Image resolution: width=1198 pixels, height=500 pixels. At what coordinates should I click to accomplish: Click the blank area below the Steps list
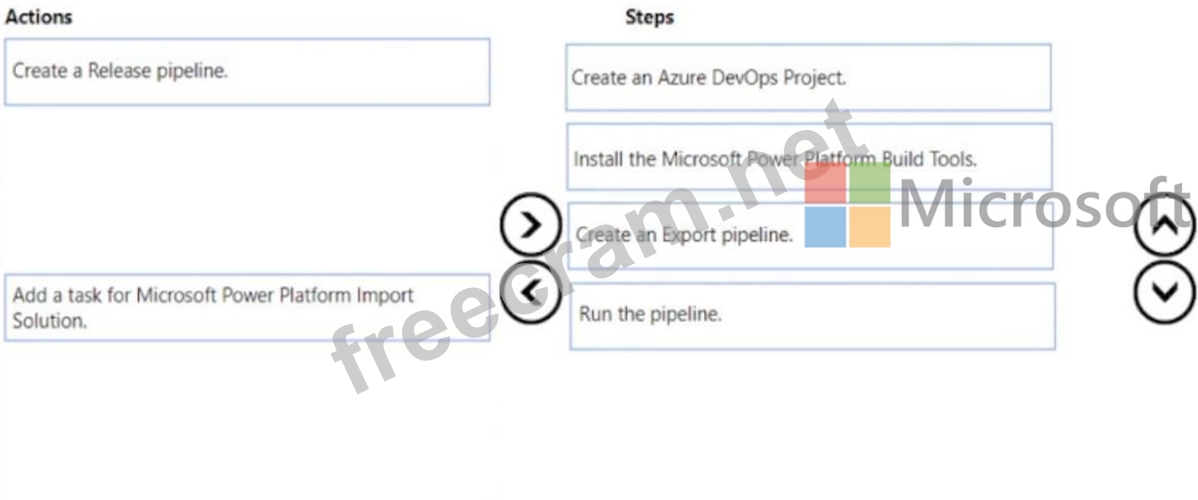click(810, 420)
